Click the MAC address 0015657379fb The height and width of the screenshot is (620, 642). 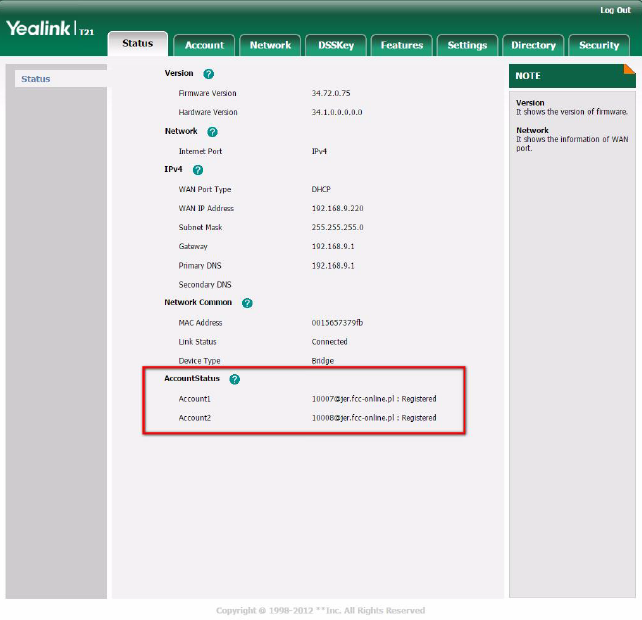337,323
